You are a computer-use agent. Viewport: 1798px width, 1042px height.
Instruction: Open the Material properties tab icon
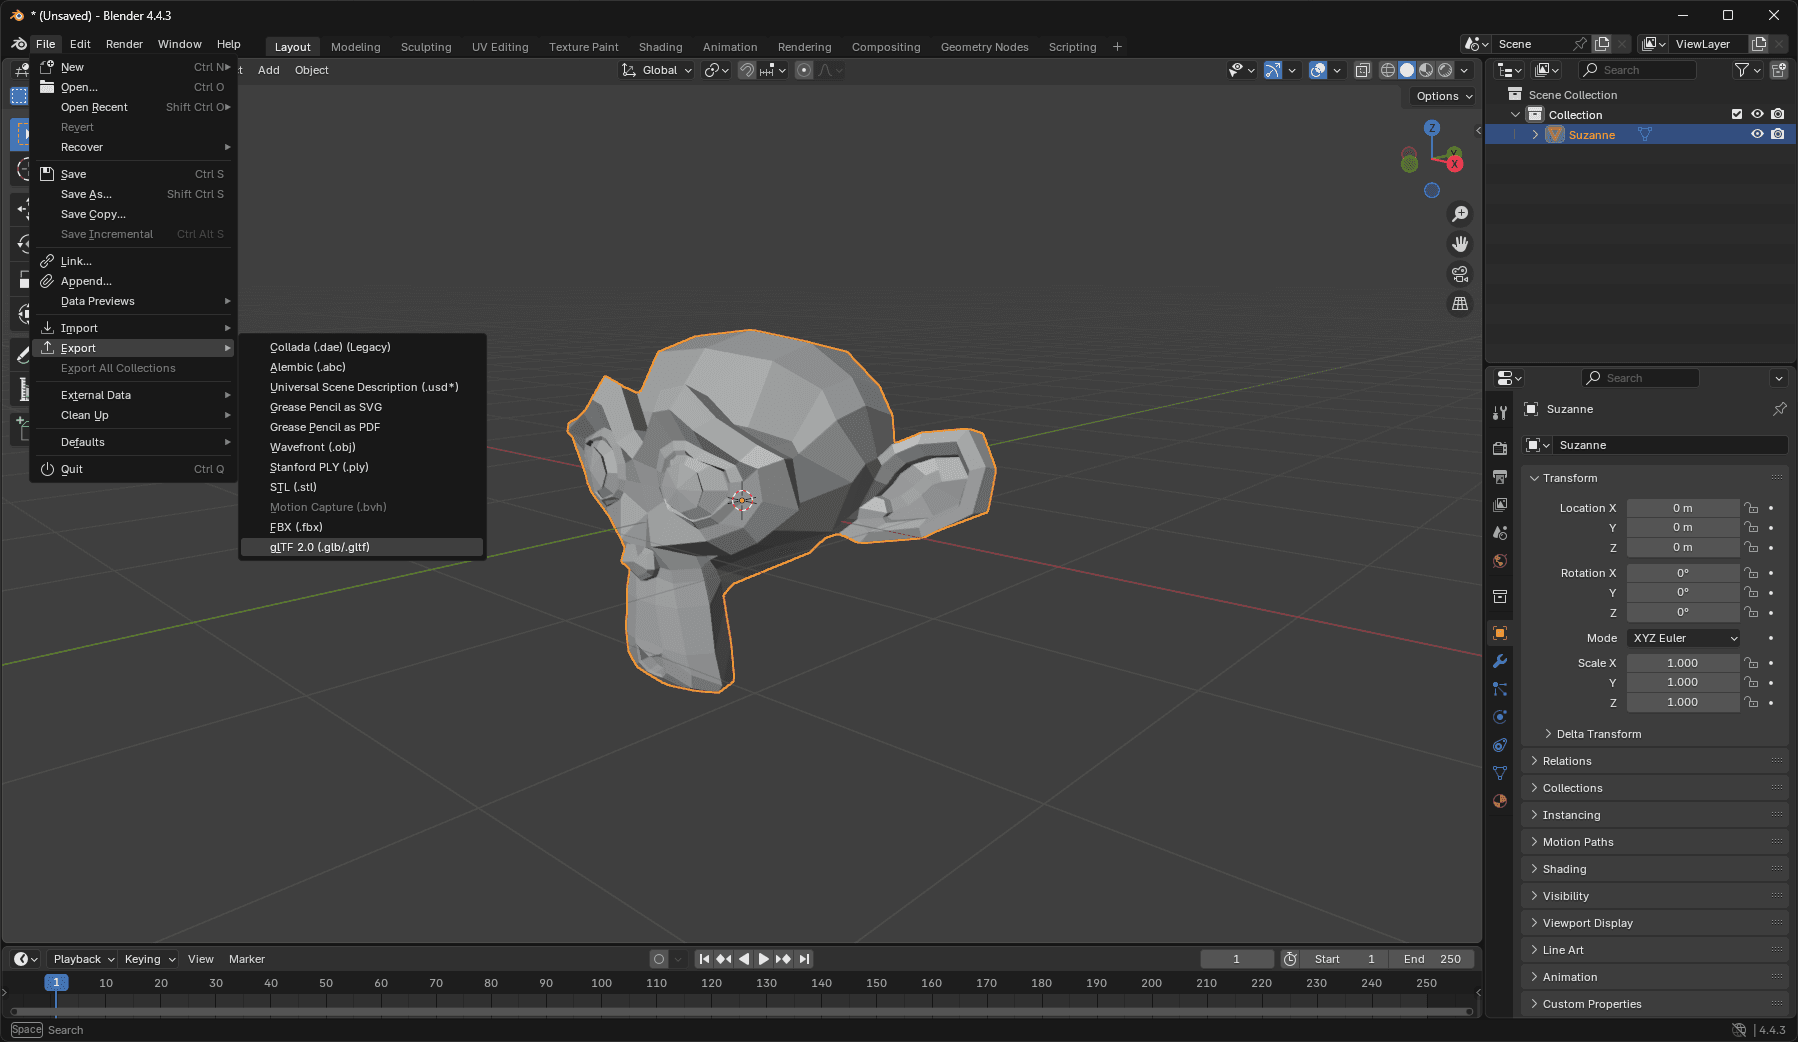coord(1500,801)
